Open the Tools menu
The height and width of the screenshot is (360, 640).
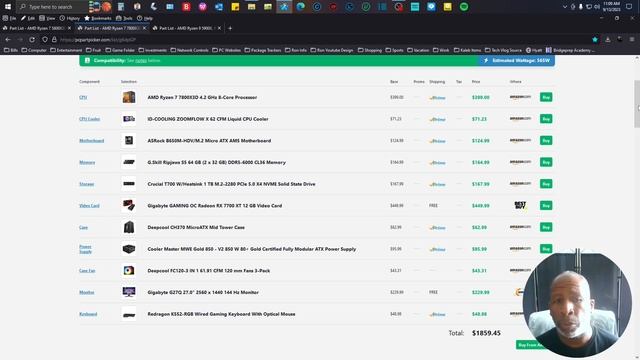point(124,18)
